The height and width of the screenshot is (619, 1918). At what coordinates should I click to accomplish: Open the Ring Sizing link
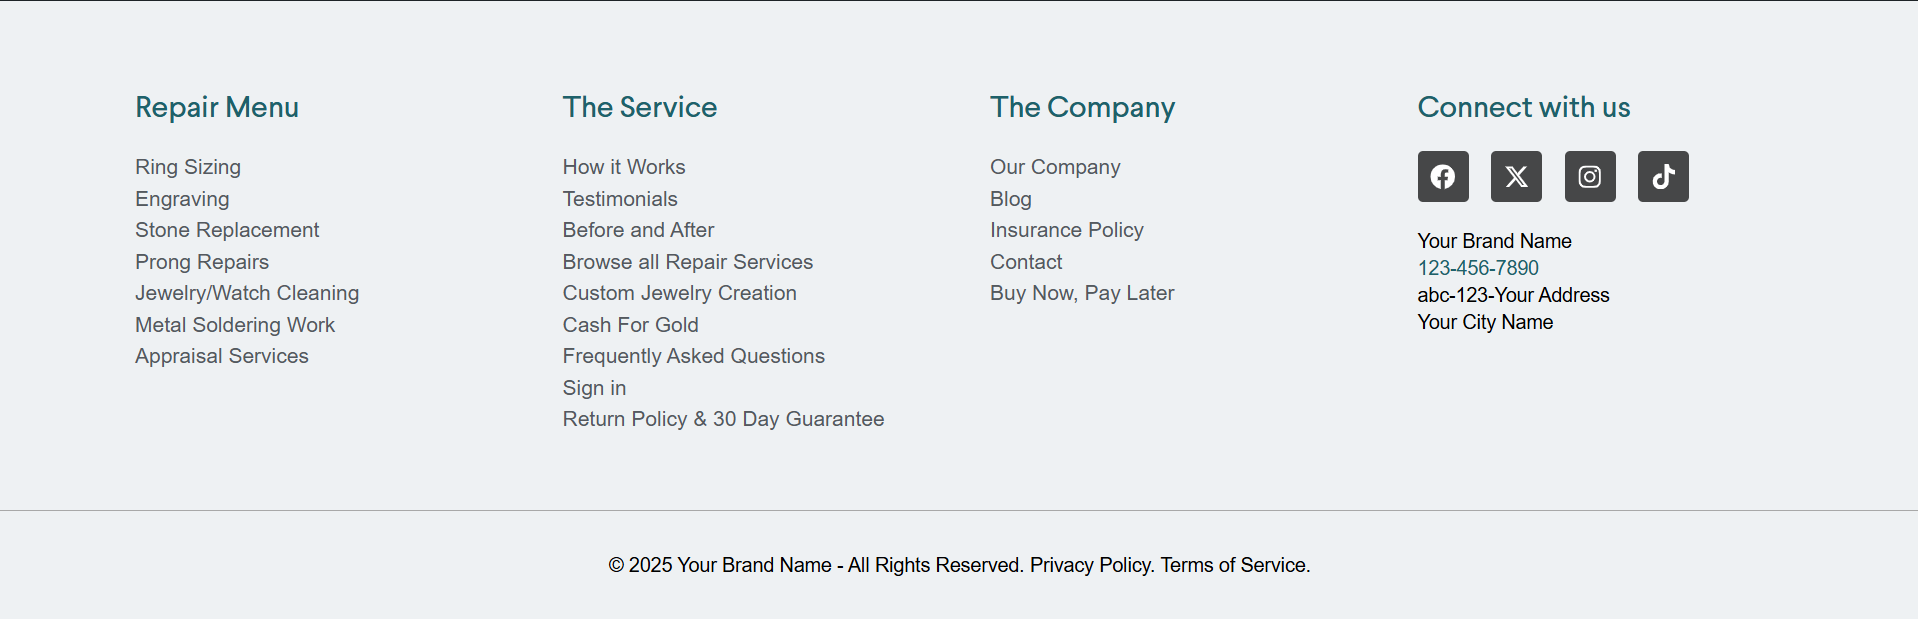pos(188,167)
